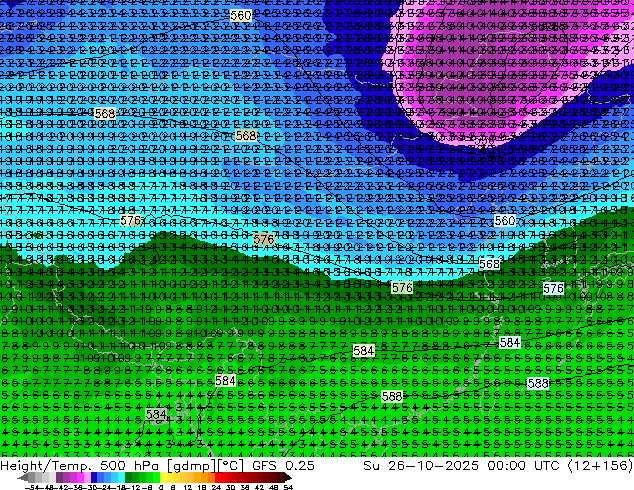634x490 pixels.
Task: Click the dark blue legend swatch
Action: (94, 477)
